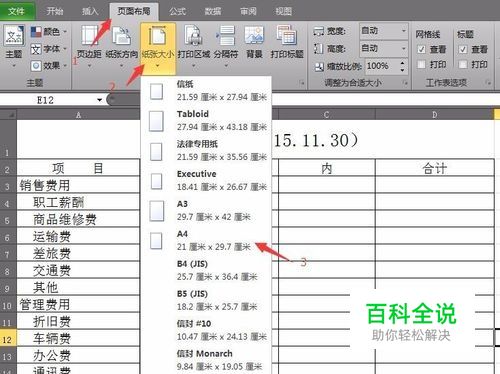500x374 pixels.
Task: Open the 字体 theme fonts menu
Action: pos(49,49)
